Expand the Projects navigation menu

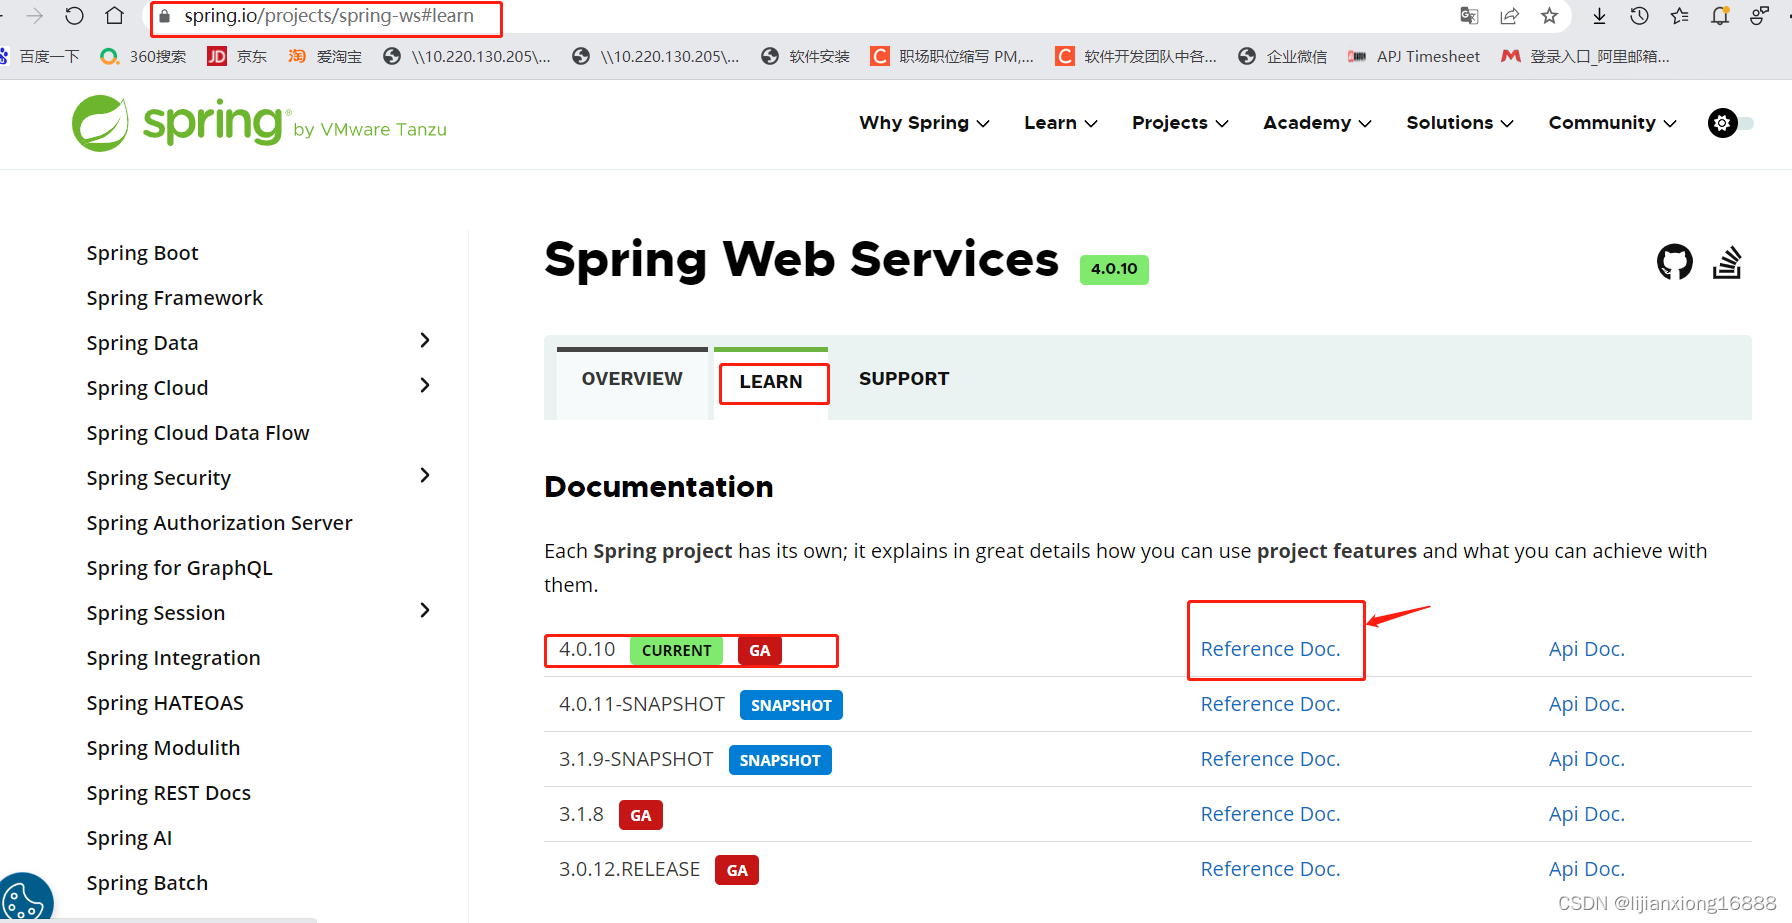(1180, 123)
